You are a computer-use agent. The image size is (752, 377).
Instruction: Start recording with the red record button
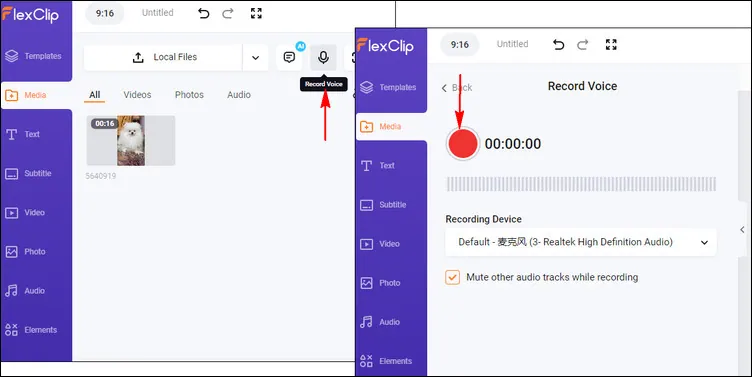pos(463,143)
